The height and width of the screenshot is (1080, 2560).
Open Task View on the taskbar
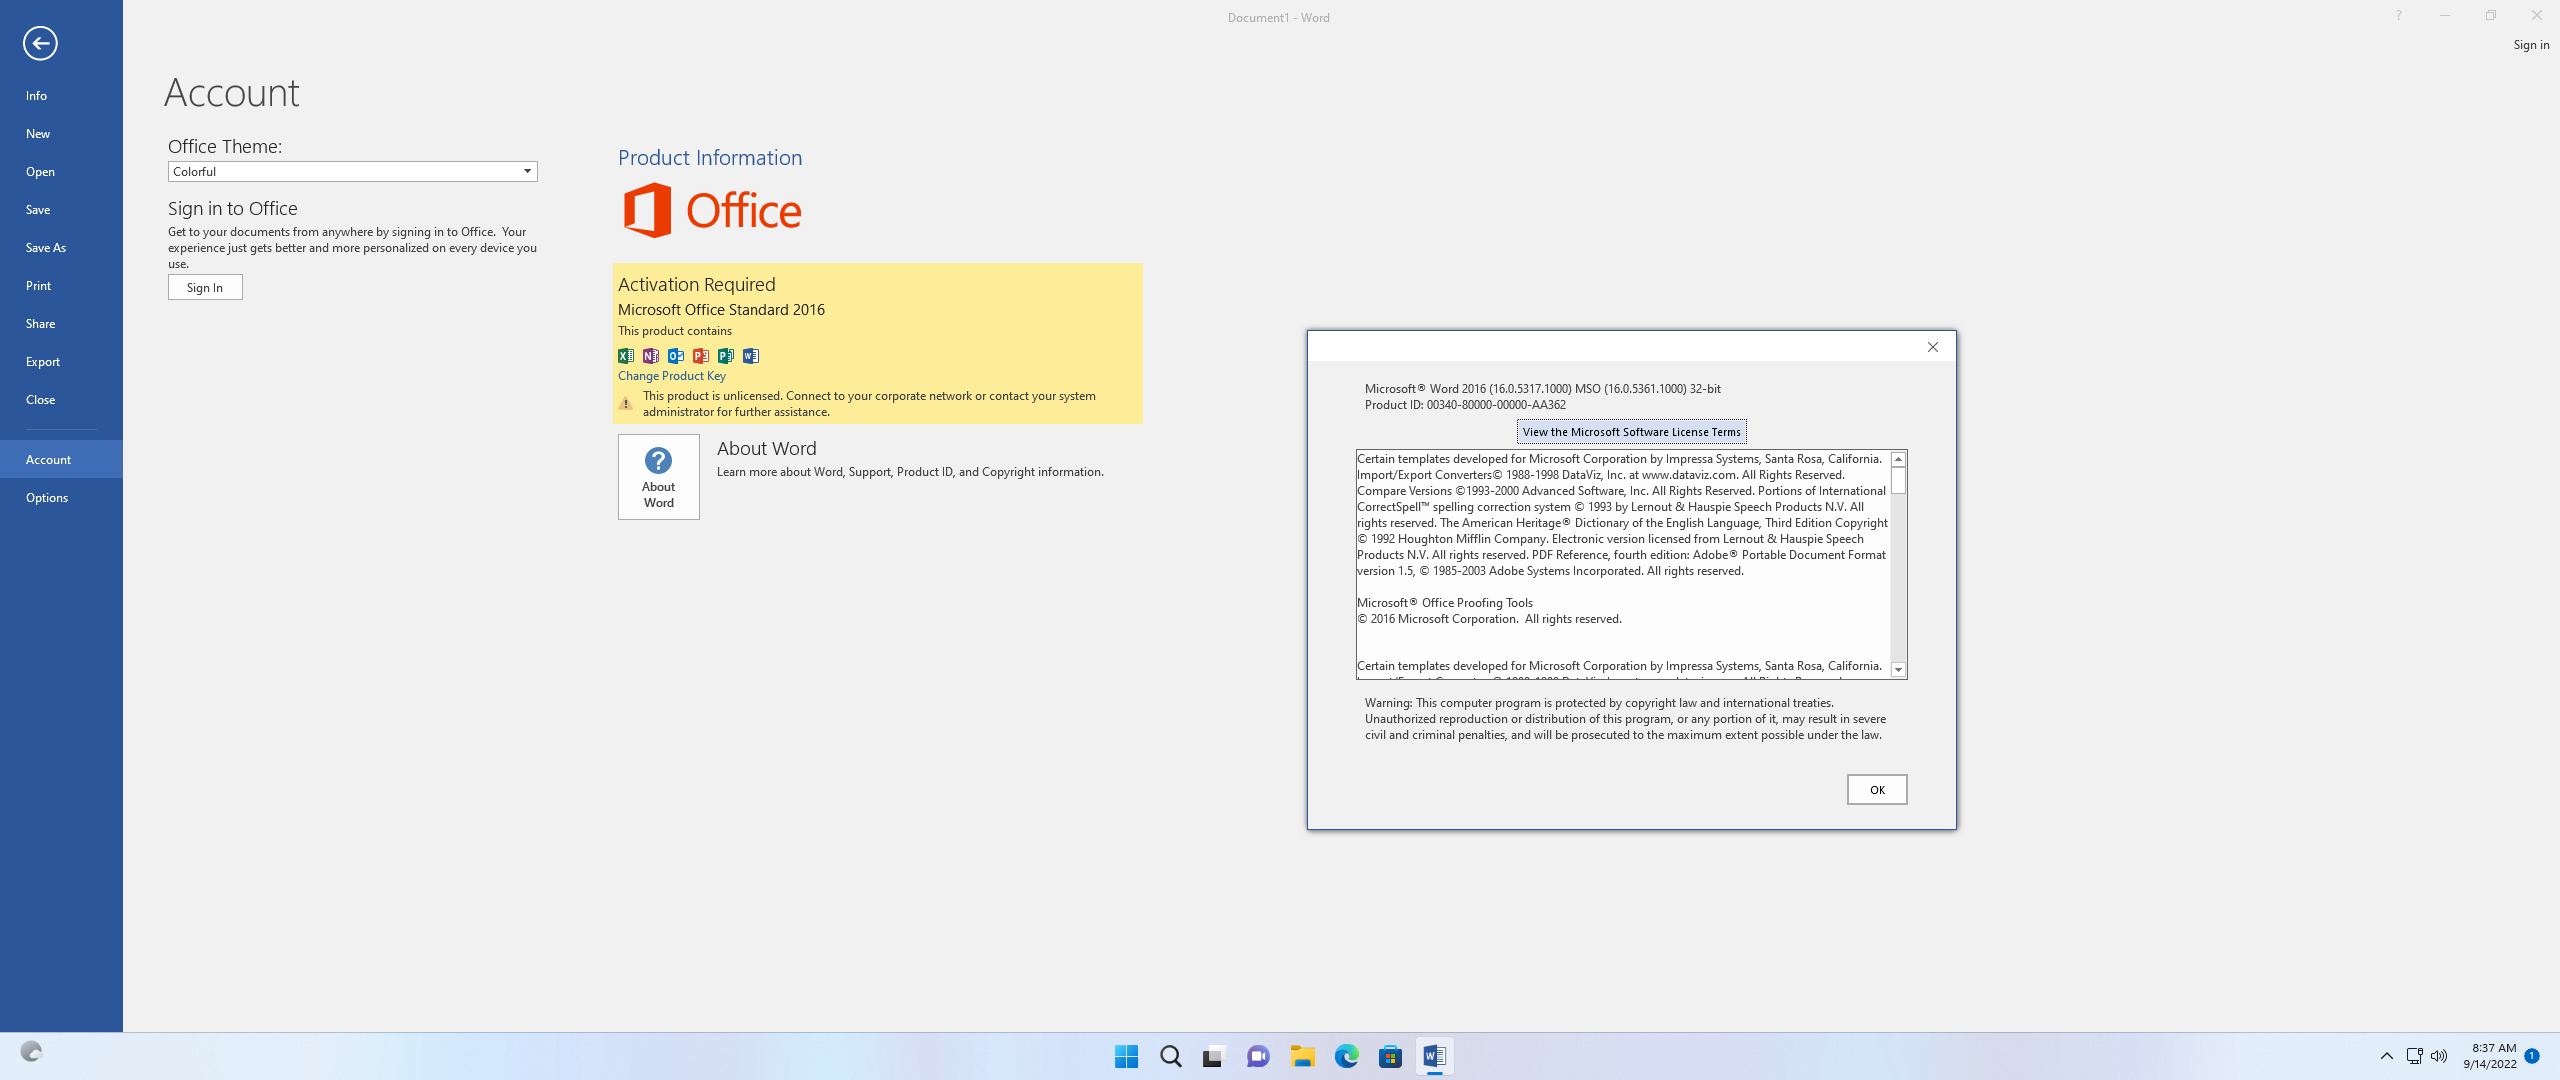(1214, 1056)
